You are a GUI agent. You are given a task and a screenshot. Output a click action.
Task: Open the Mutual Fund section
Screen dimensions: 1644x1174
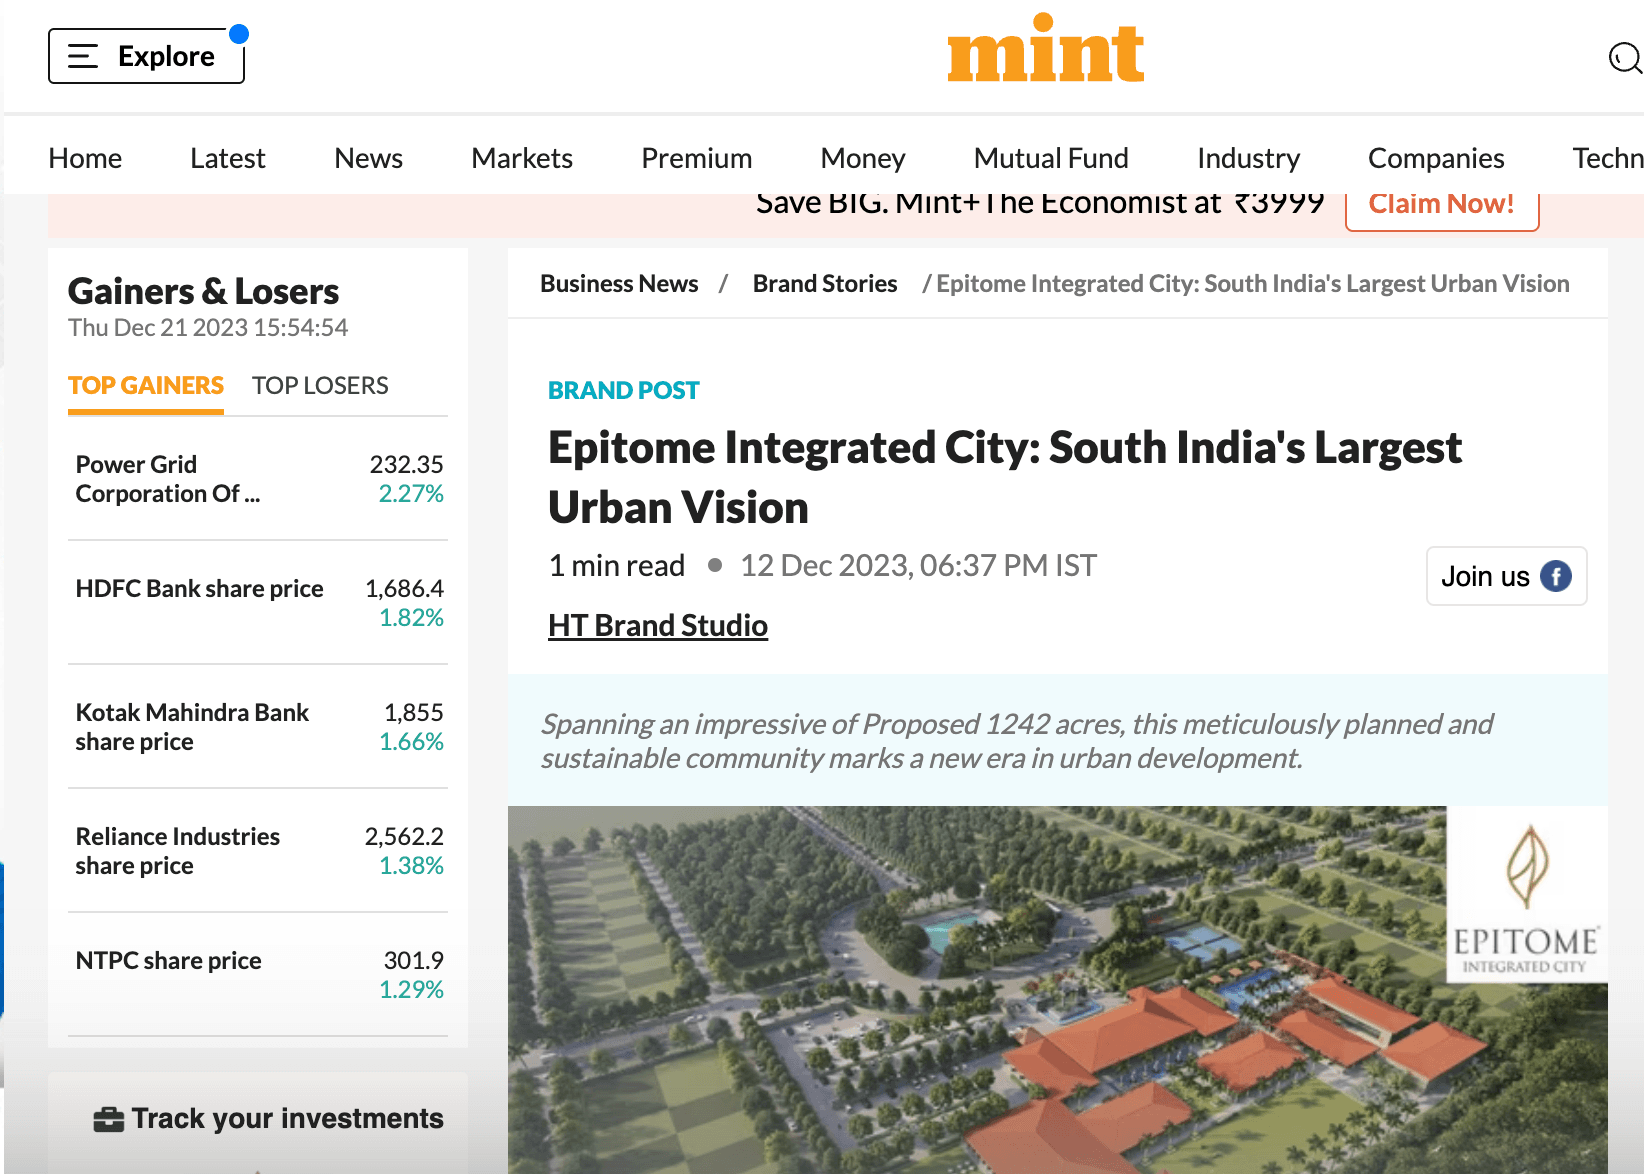[1051, 158]
